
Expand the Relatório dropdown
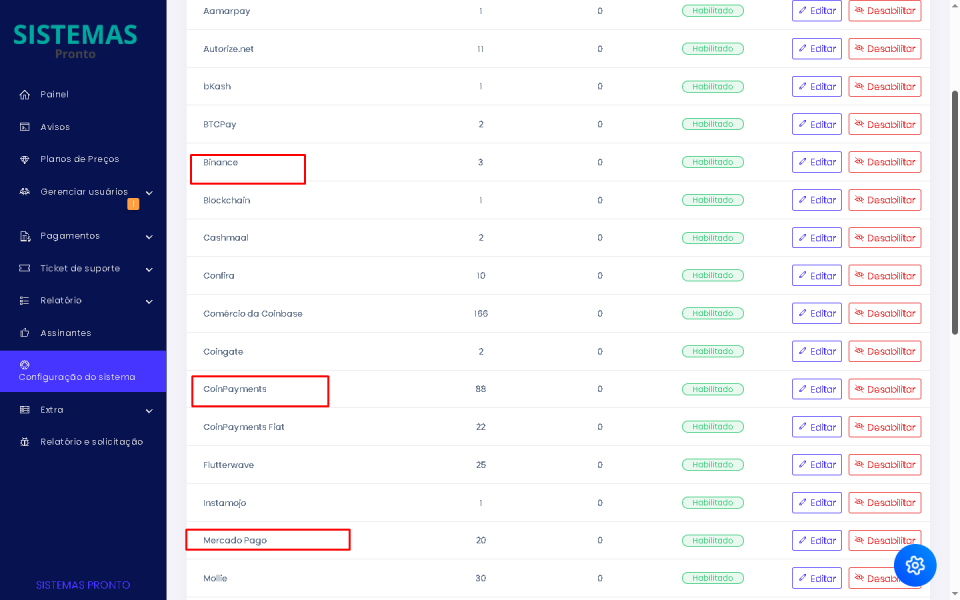tap(149, 300)
